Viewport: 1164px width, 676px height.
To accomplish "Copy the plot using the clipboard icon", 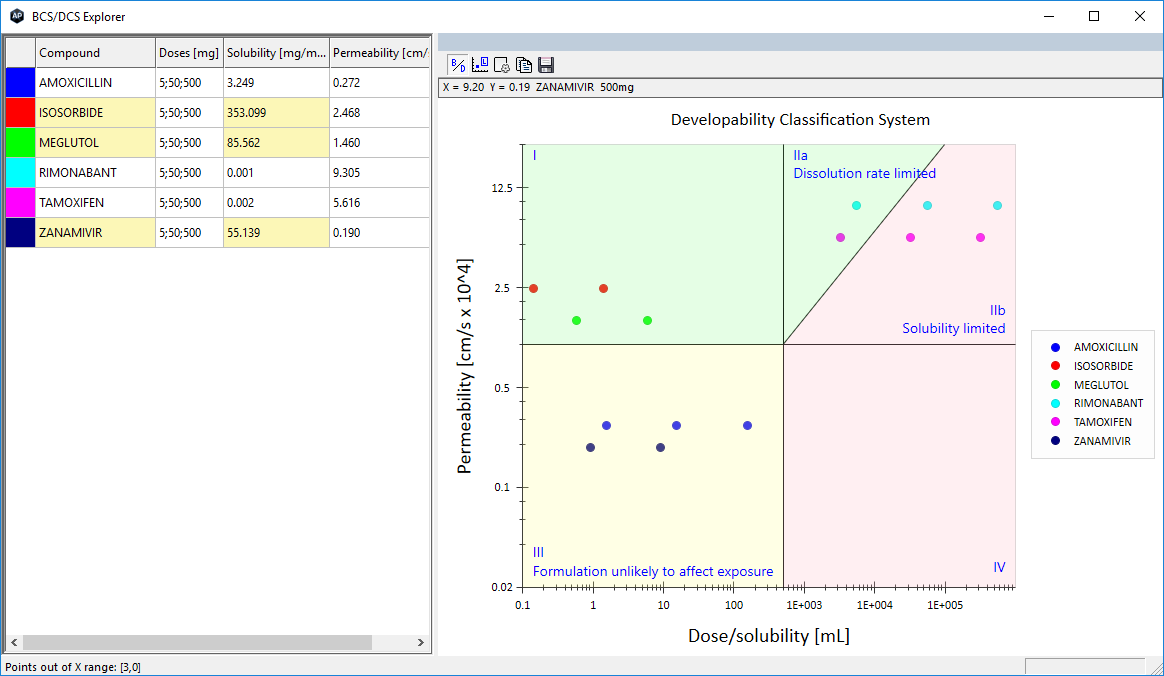I will (x=524, y=65).
